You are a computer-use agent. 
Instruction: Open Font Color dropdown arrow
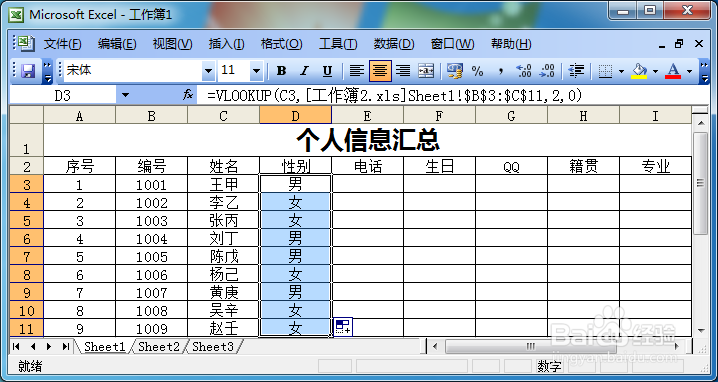(x=690, y=71)
